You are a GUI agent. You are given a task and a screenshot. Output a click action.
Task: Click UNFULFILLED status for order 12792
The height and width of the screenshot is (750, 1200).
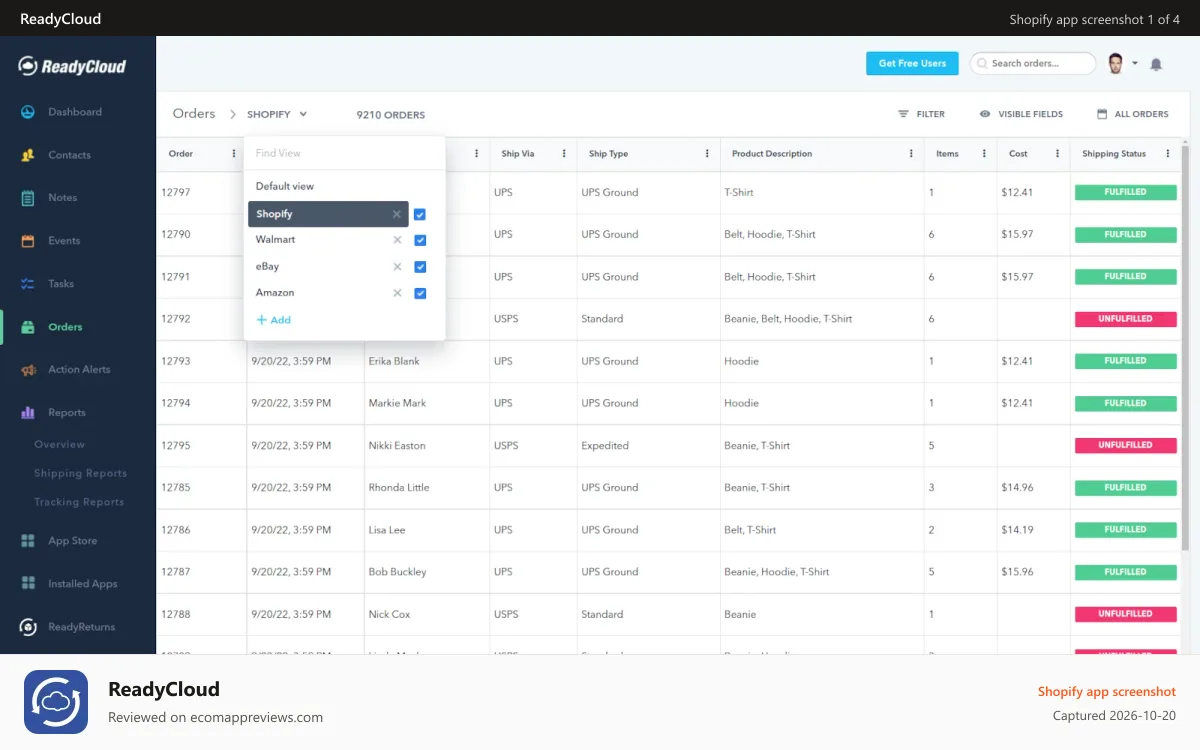click(x=1125, y=319)
